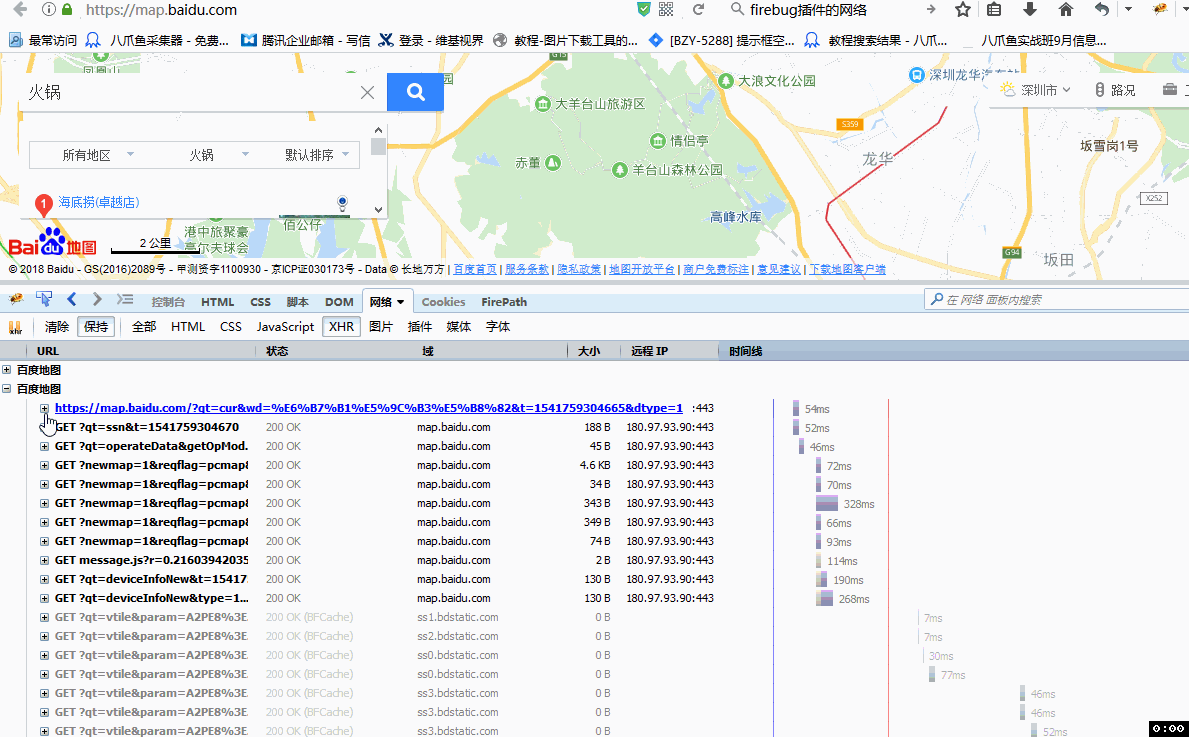Viewport: 1189px width, 737px height.
Task: Select the 全部 filter
Action: pos(144,327)
